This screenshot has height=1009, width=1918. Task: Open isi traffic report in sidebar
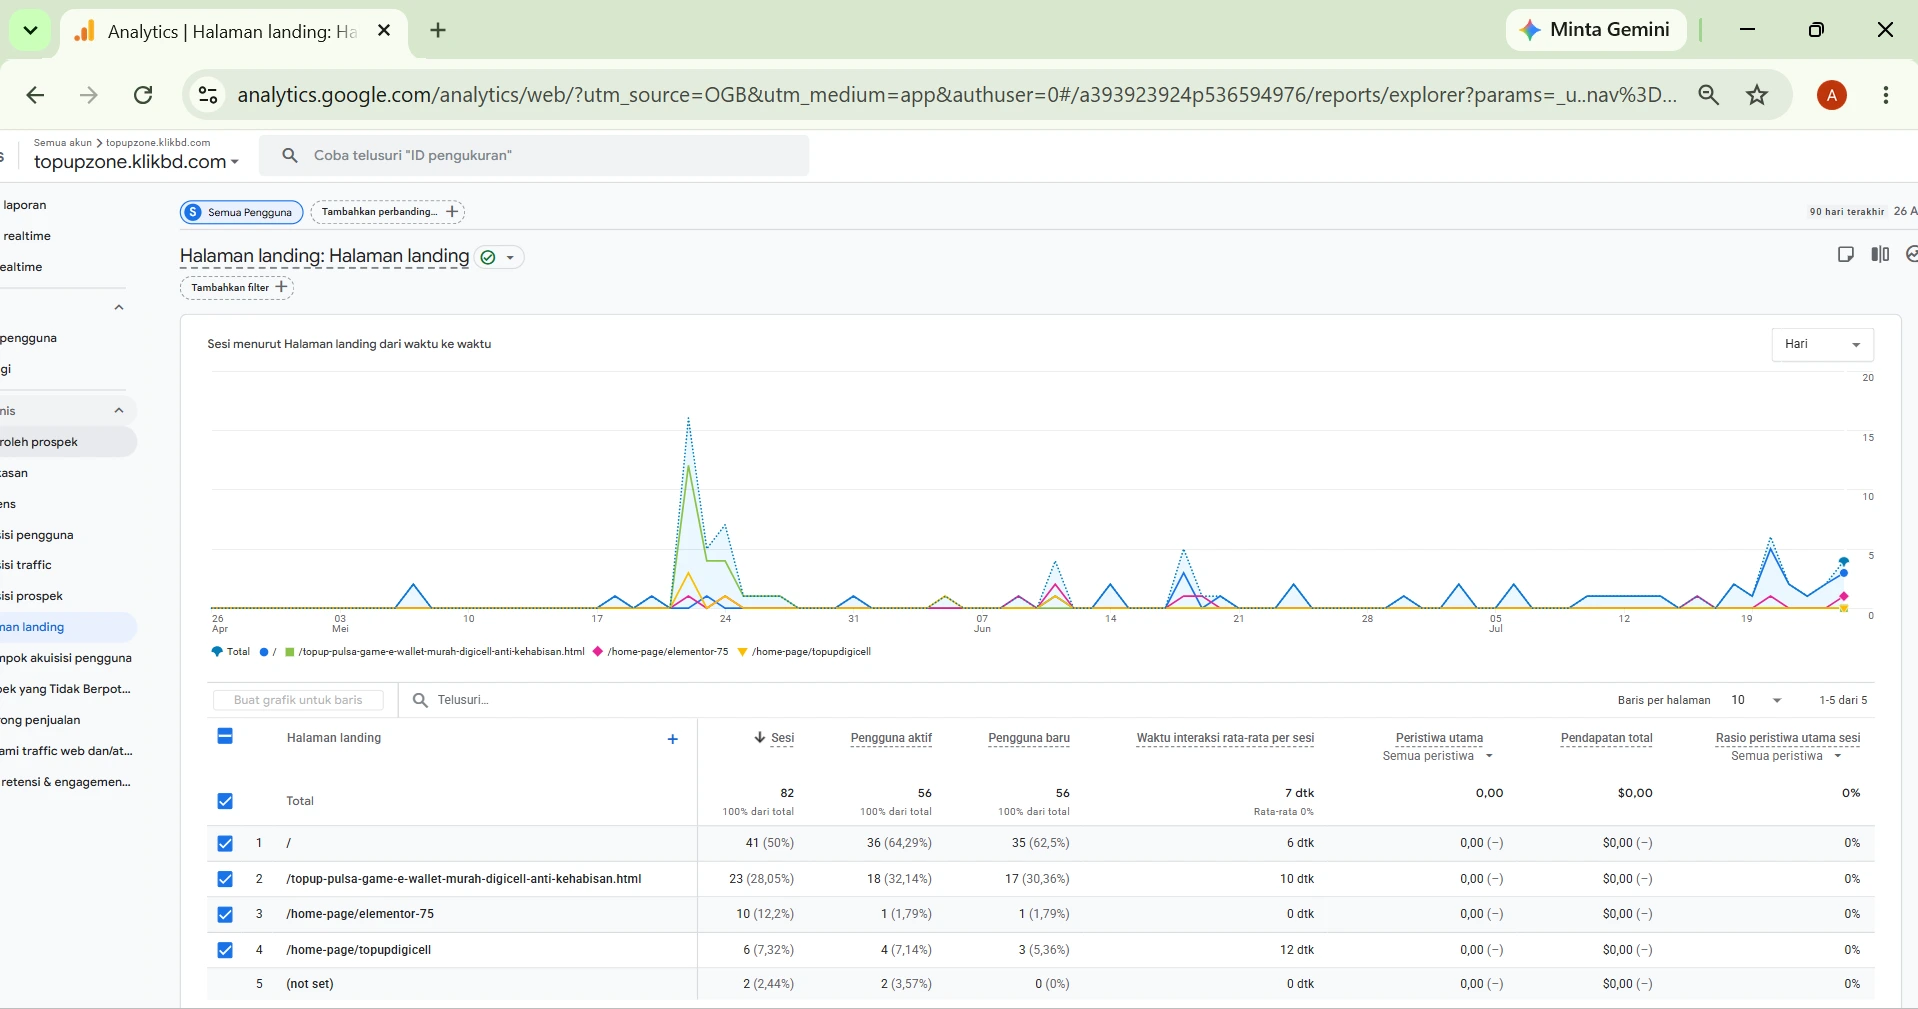pos(27,565)
